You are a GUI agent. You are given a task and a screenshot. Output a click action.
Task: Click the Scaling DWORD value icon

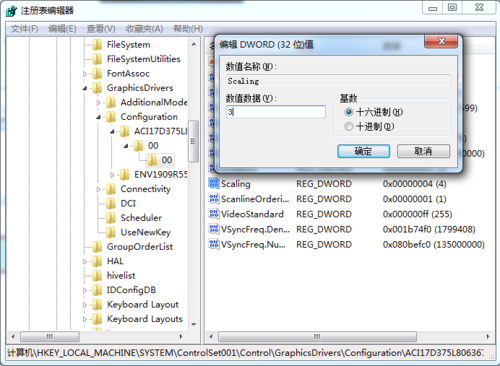pos(214,183)
